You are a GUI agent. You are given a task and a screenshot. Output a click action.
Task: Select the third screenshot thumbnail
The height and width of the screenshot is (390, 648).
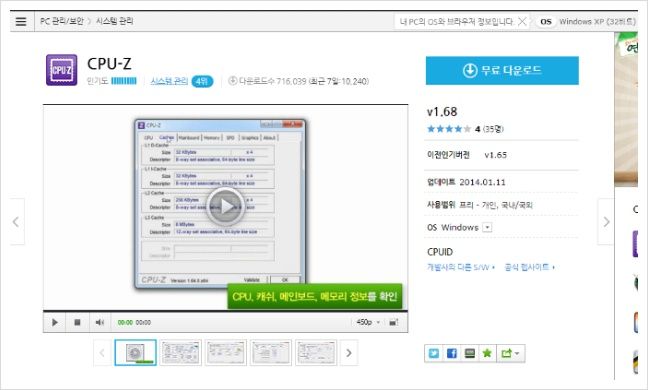[226, 353]
